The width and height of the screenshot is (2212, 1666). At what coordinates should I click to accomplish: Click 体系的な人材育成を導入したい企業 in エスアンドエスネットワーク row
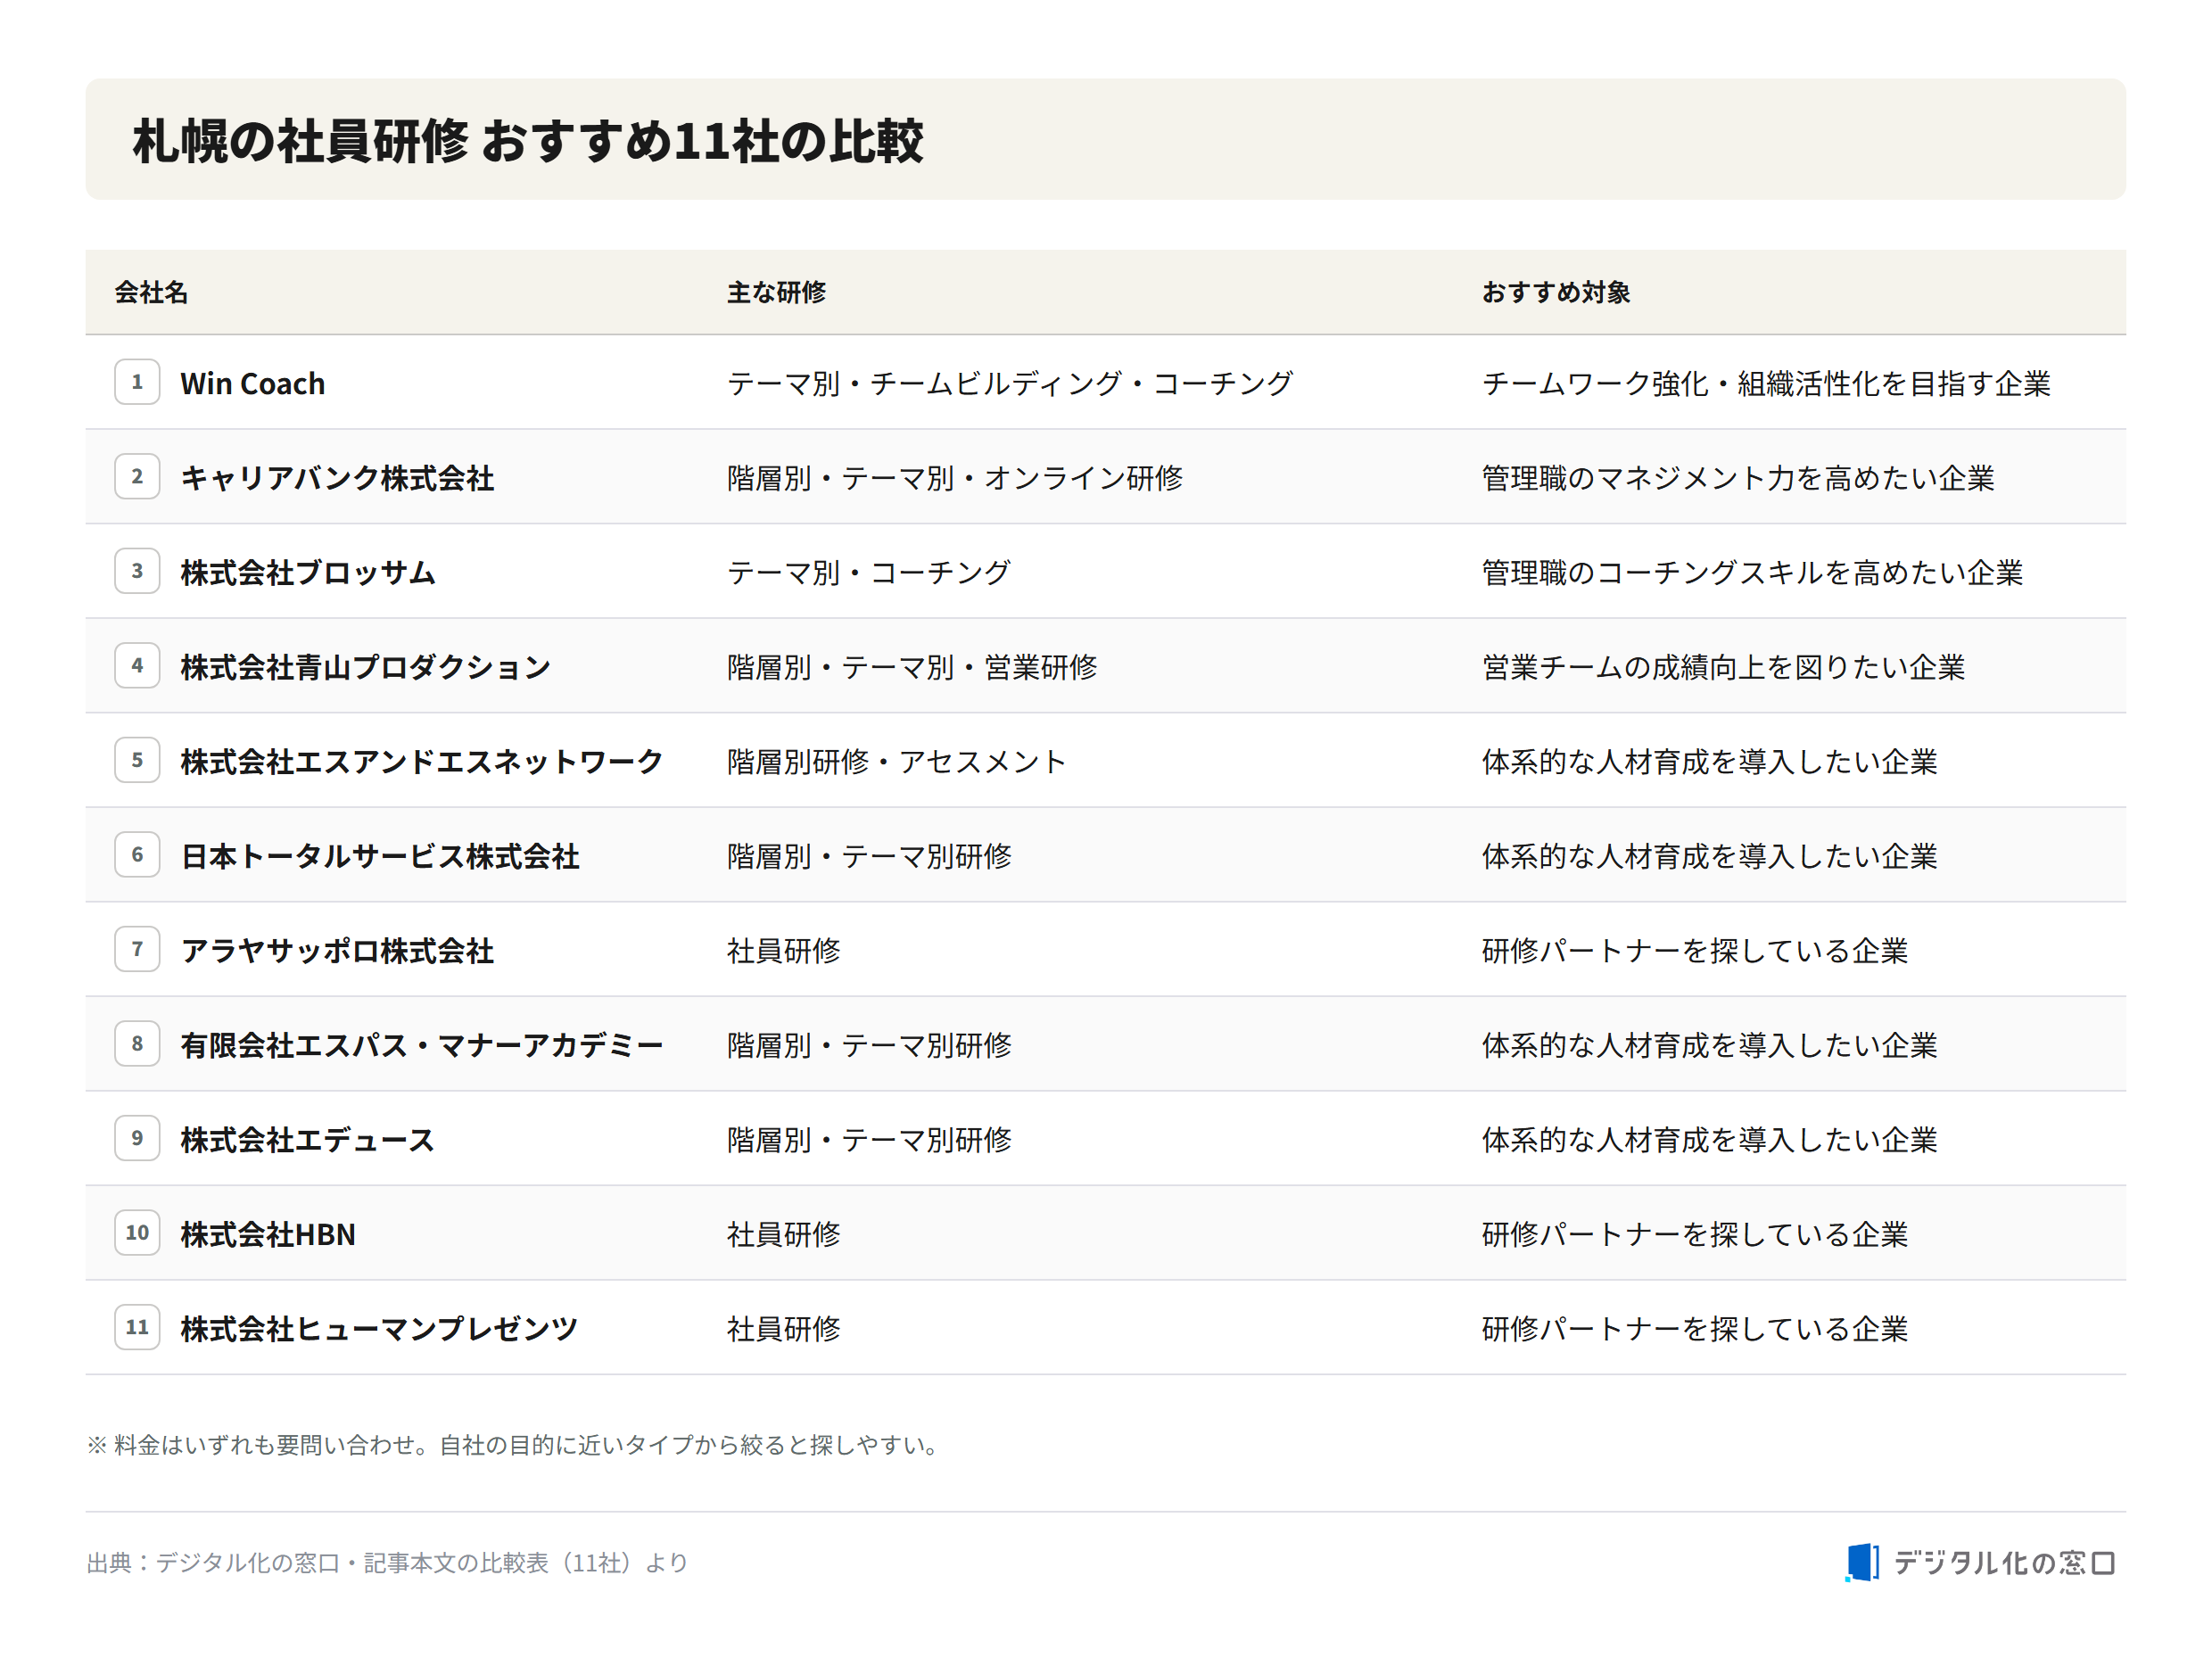pyautogui.click(x=1710, y=761)
